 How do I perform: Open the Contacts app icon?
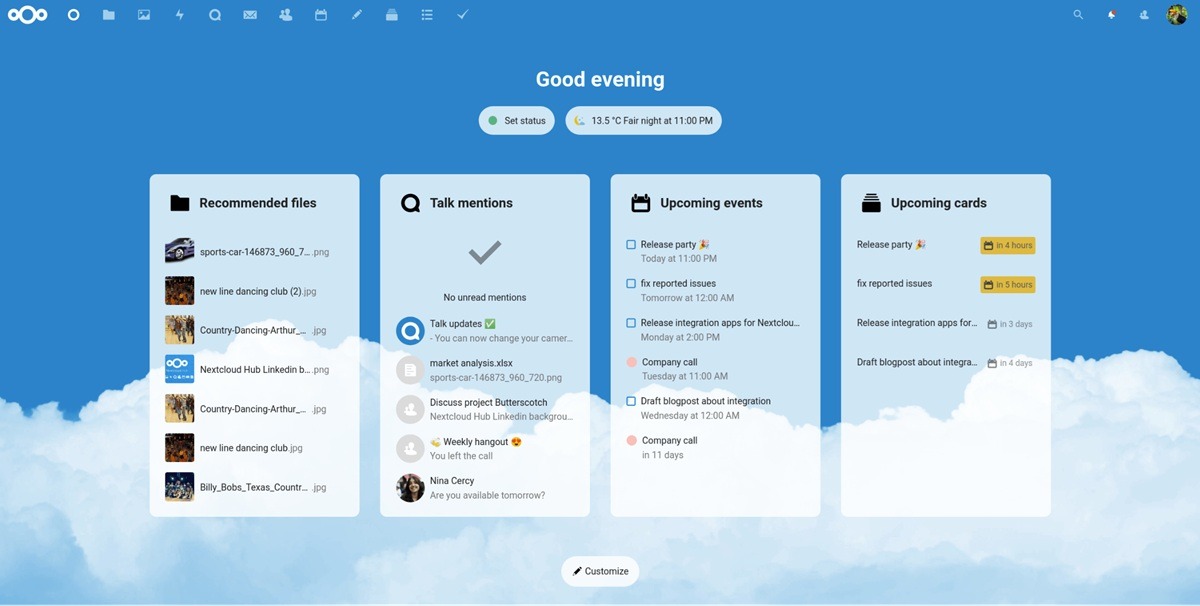click(x=286, y=15)
